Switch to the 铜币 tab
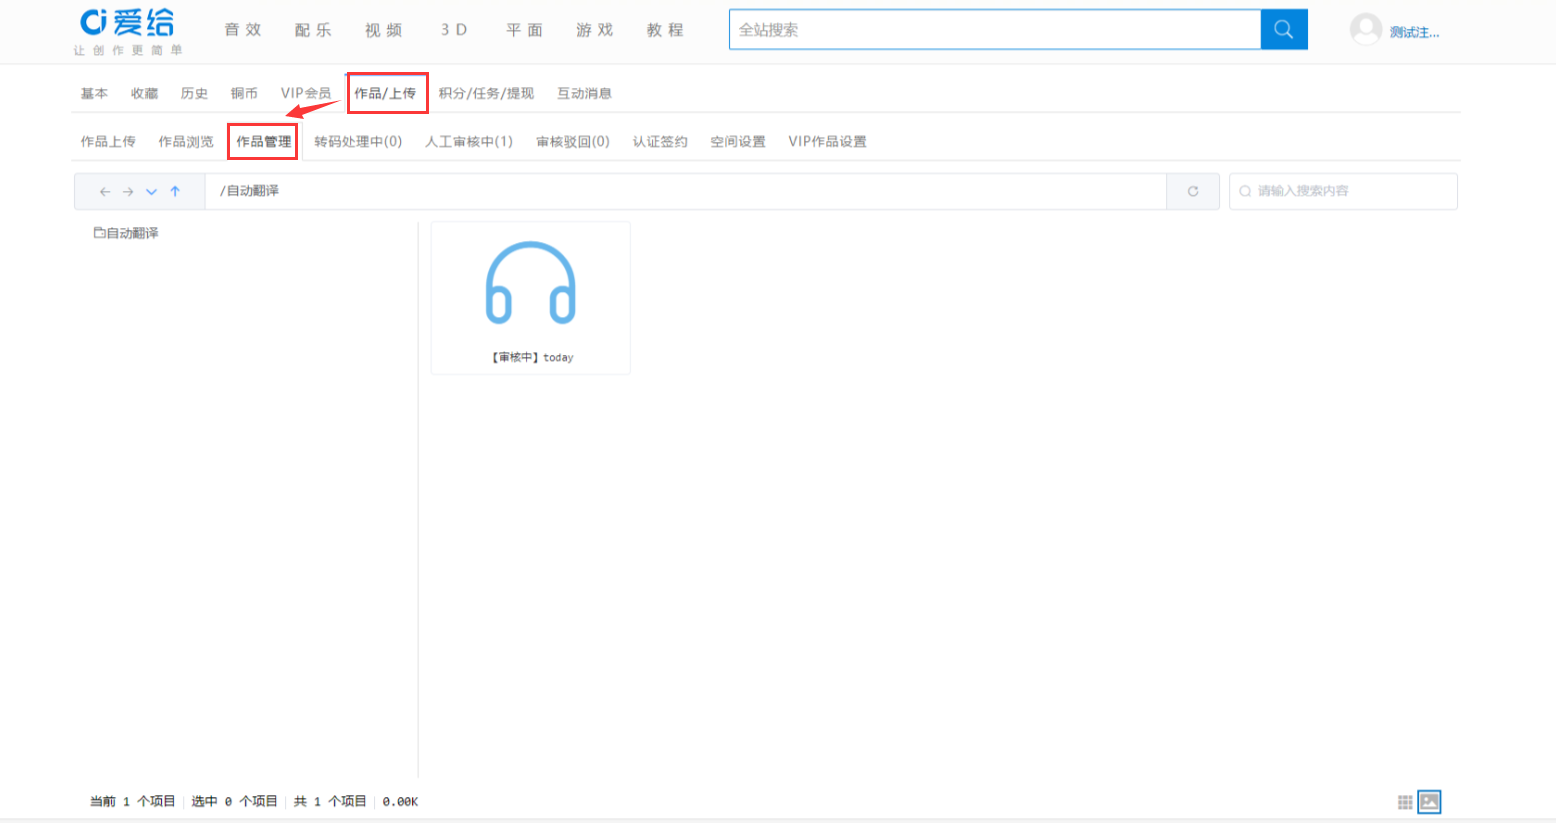1556x823 pixels. click(x=244, y=93)
